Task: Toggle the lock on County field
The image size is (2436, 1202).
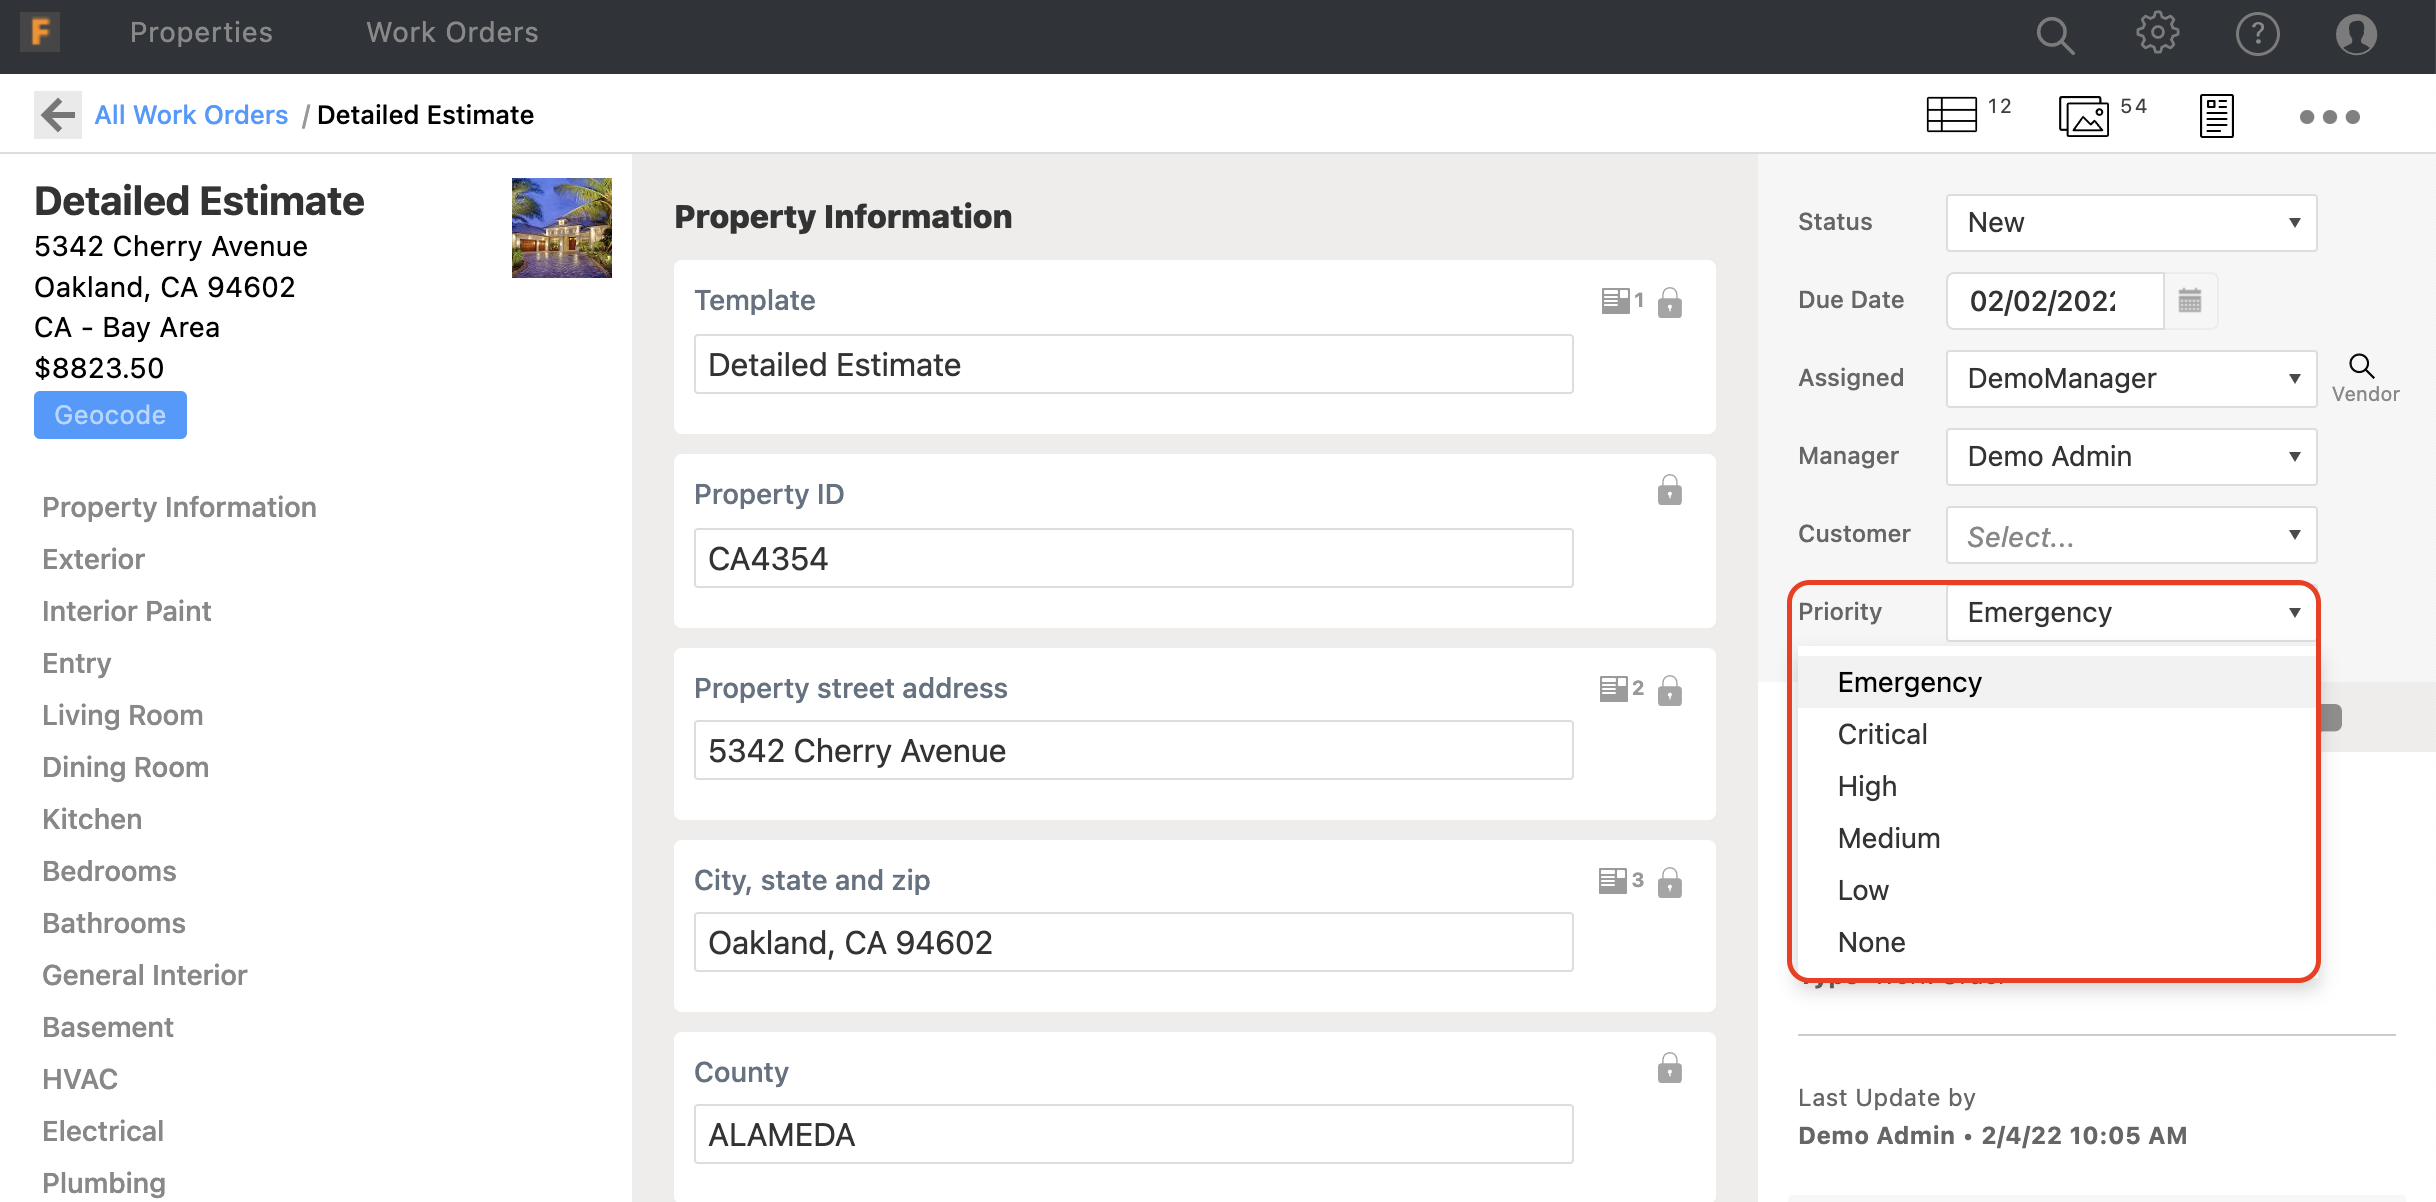Action: (x=1669, y=1069)
